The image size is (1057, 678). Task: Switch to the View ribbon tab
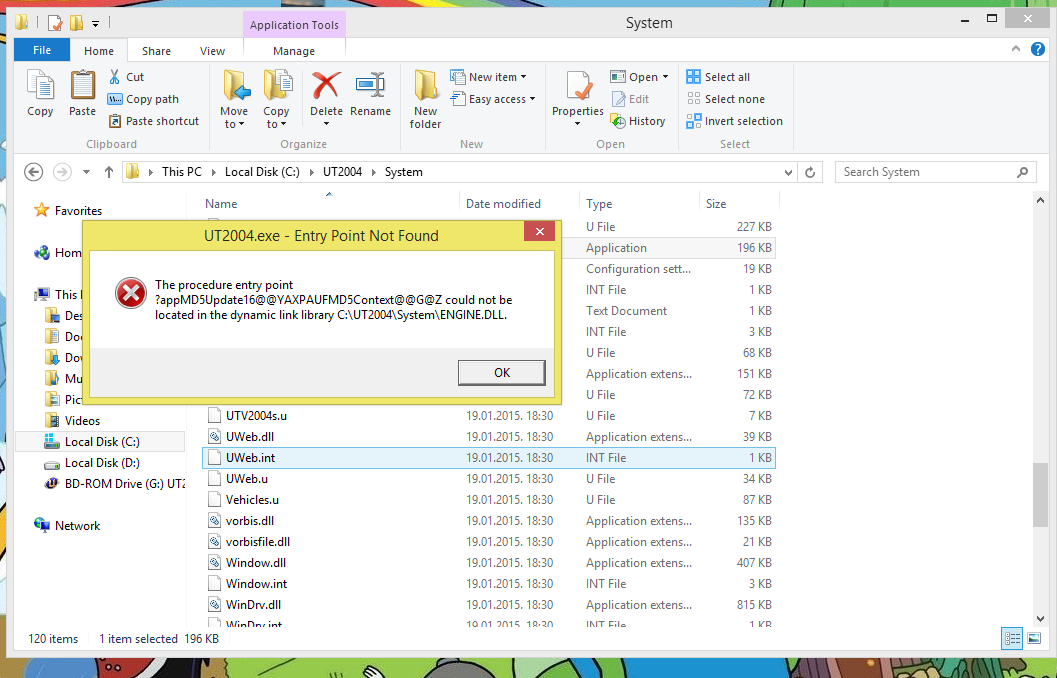212,51
